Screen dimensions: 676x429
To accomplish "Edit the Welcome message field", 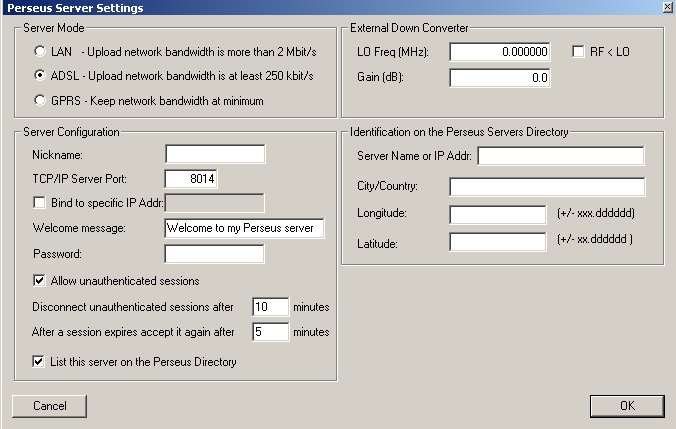I will point(244,228).
